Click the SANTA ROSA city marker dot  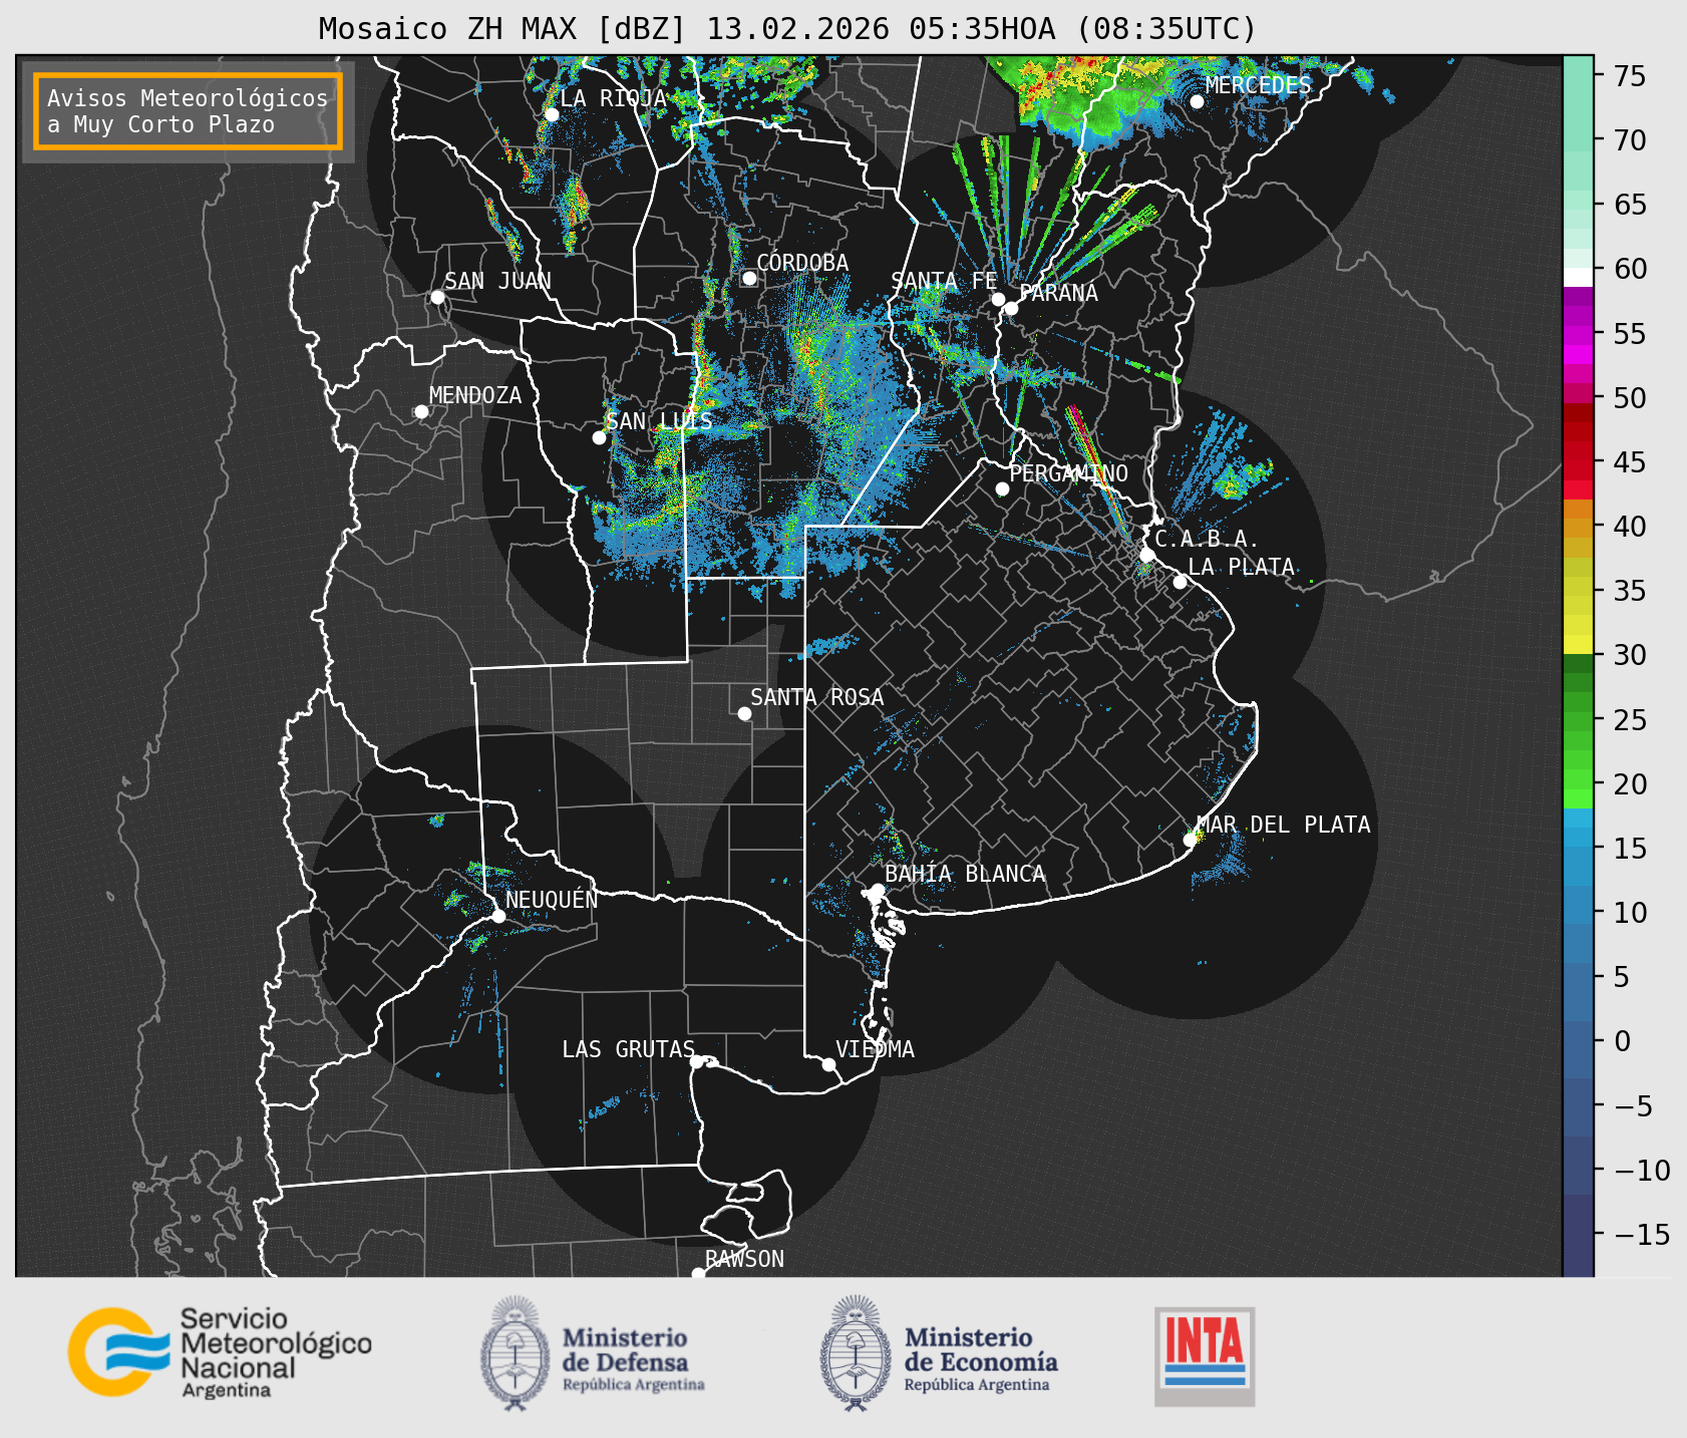[x=744, y=713]
